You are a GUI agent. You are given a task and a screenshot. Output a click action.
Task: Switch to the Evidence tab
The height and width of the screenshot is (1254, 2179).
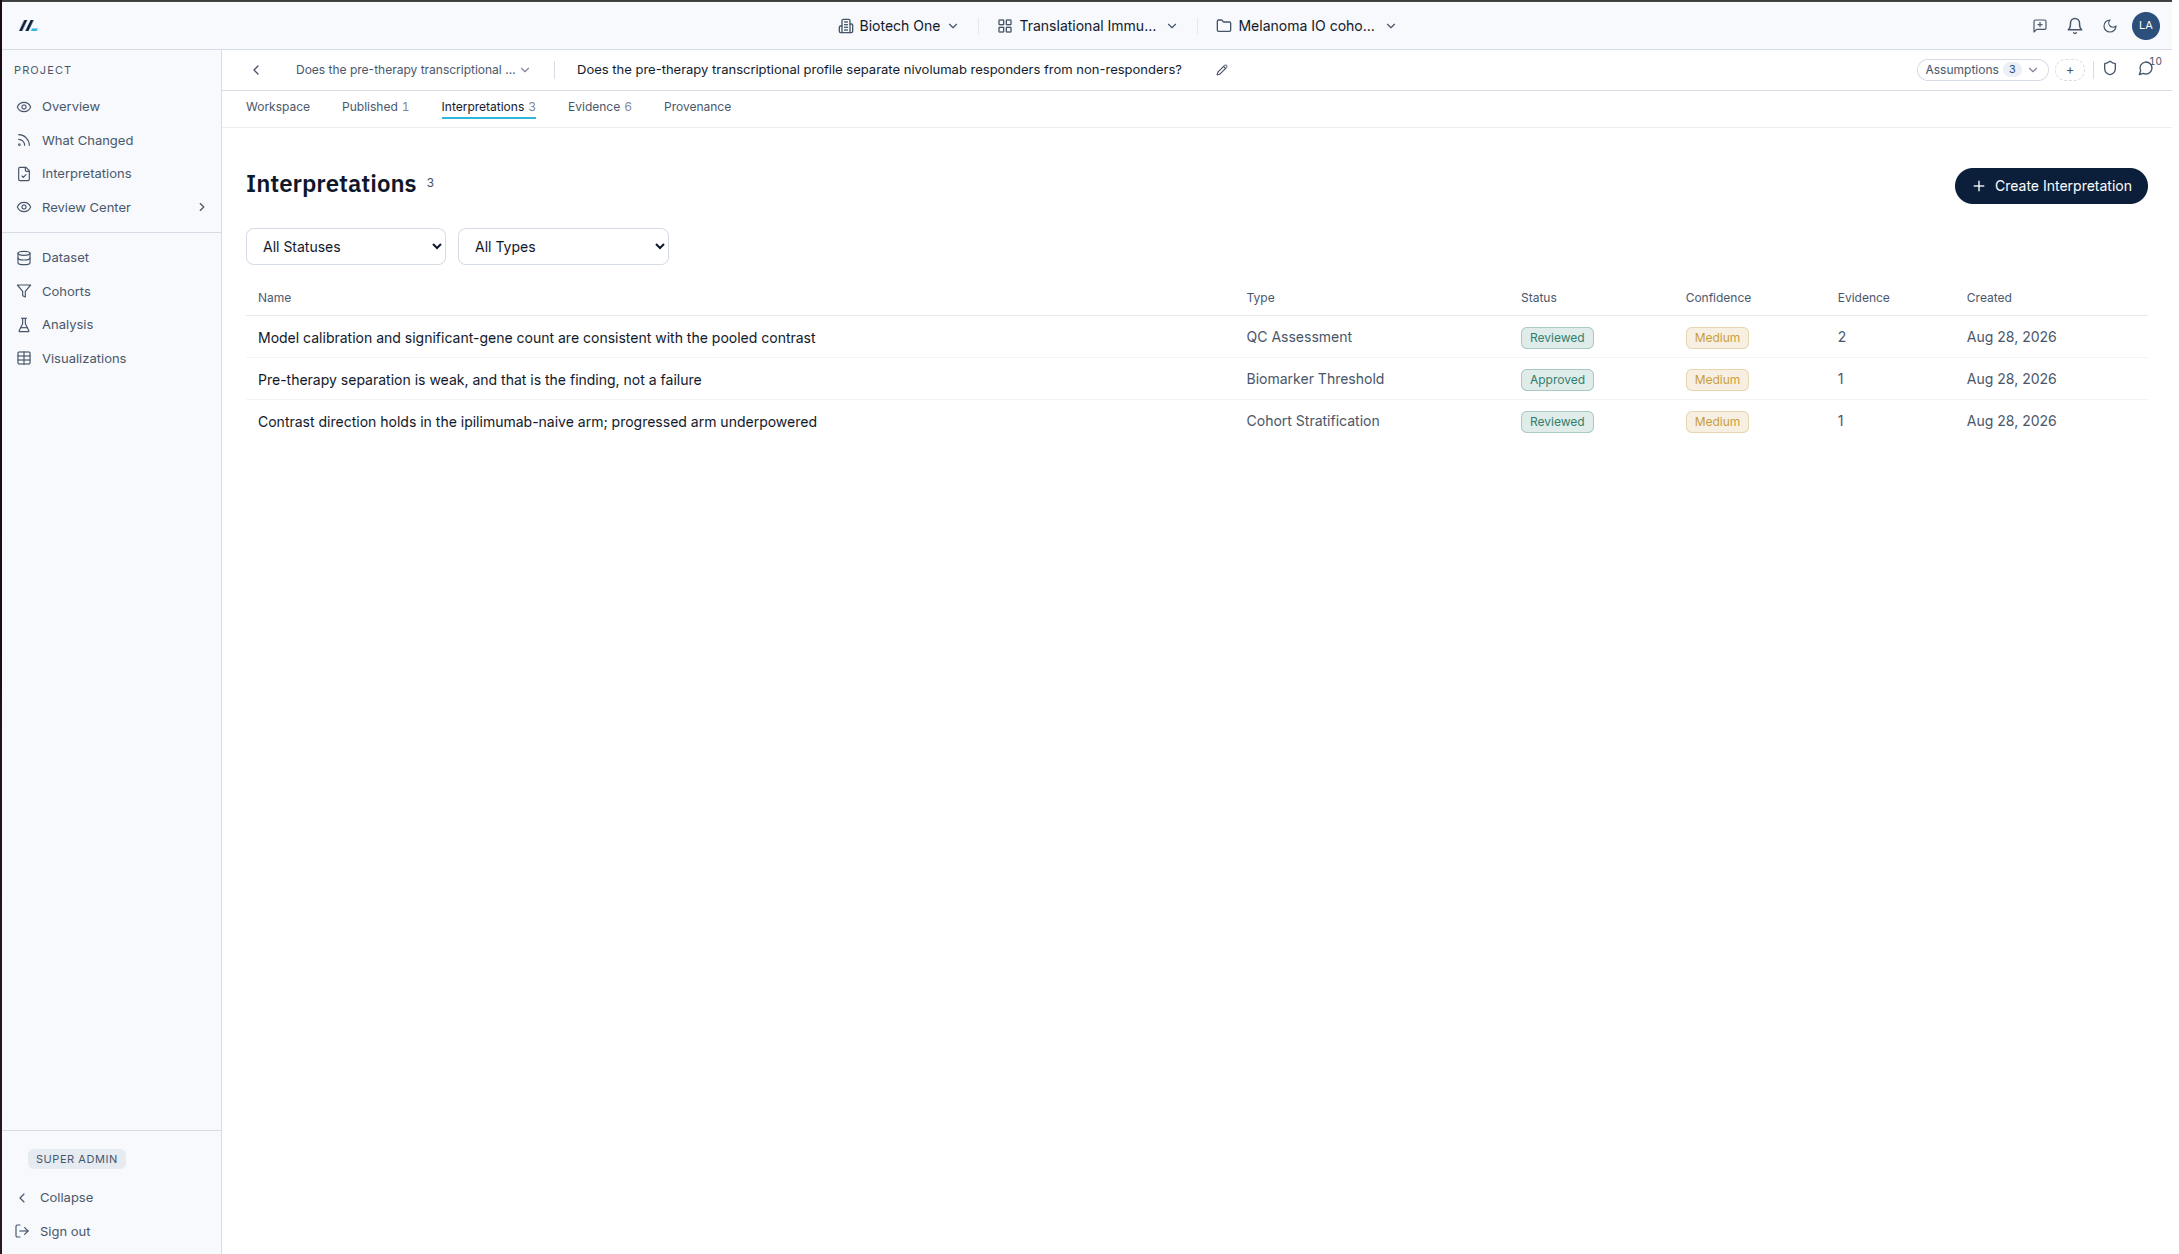(x=600, y=107)
